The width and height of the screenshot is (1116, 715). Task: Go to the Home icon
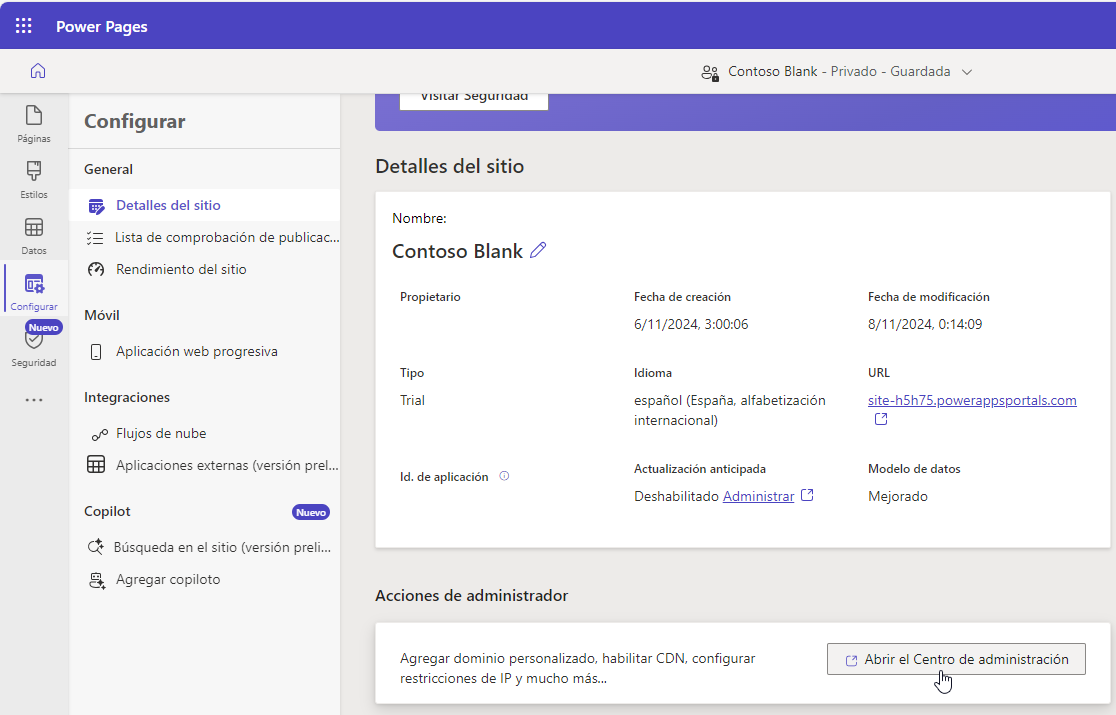(x=38, y=70)
